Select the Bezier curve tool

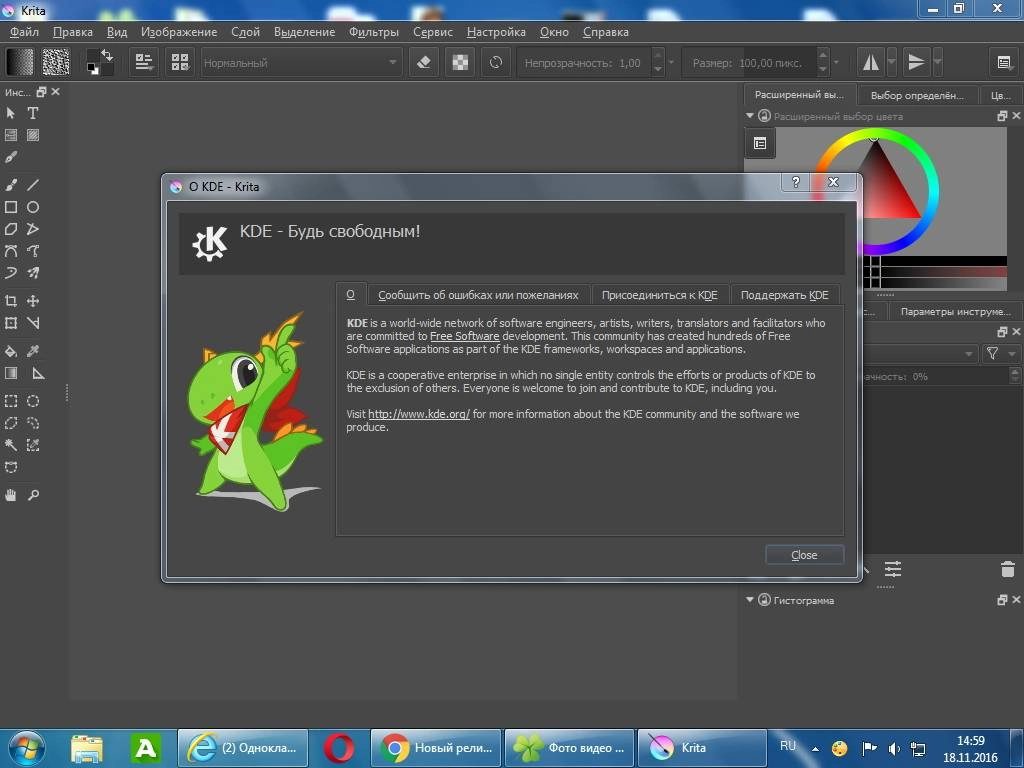[x=10, y=251]
